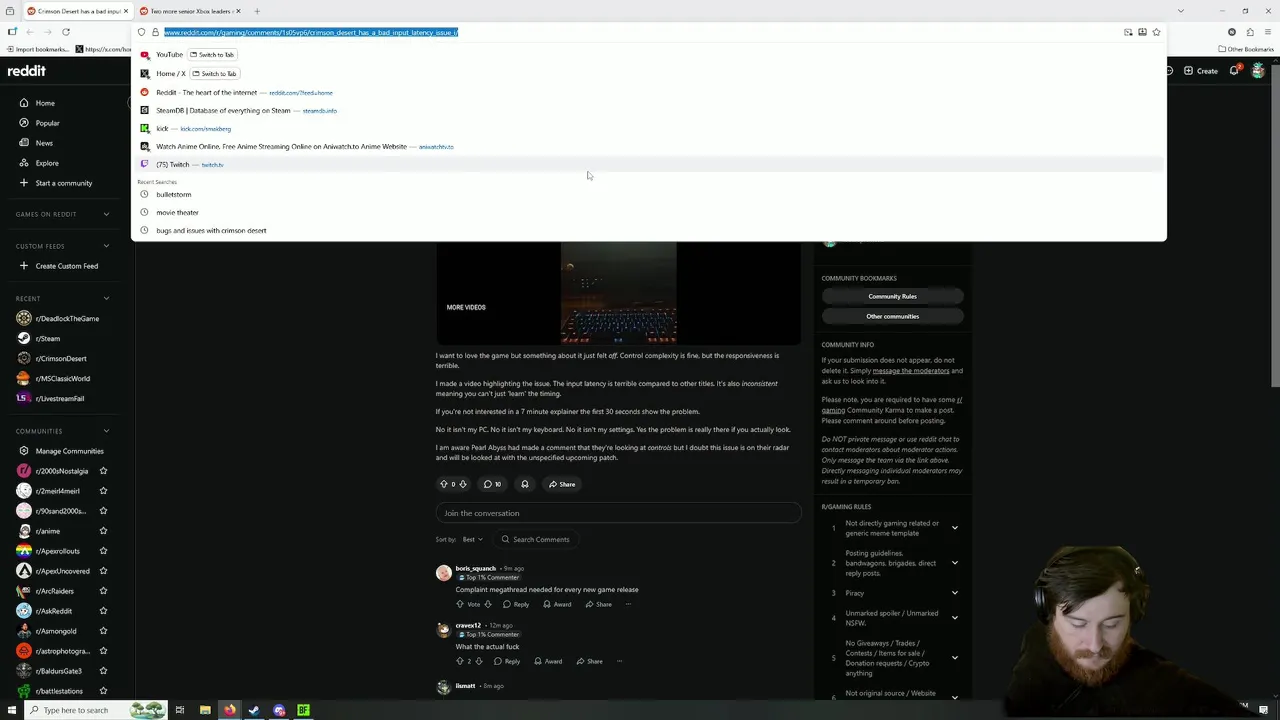The height and width of the screenshot is (720, 1280).
Task: Close the Crimson Desert Reddit tab
Action: (x=126, y=11)
